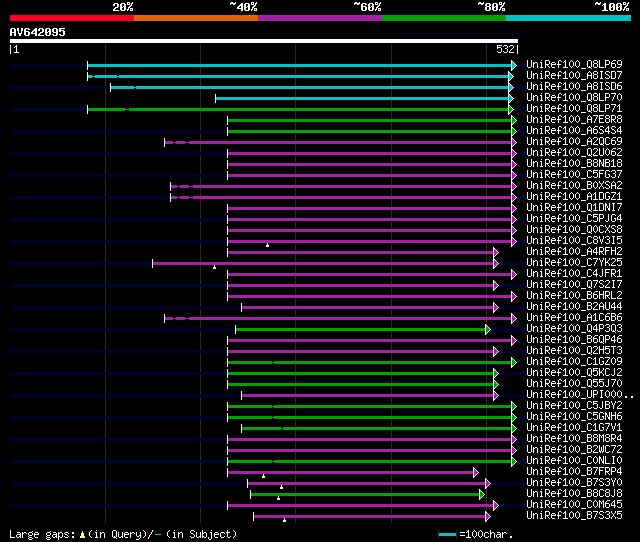The height and width of the screenshot is (542, 640).
Task: Select the UniRef100_C0NLI0 label
Action: 574,461
